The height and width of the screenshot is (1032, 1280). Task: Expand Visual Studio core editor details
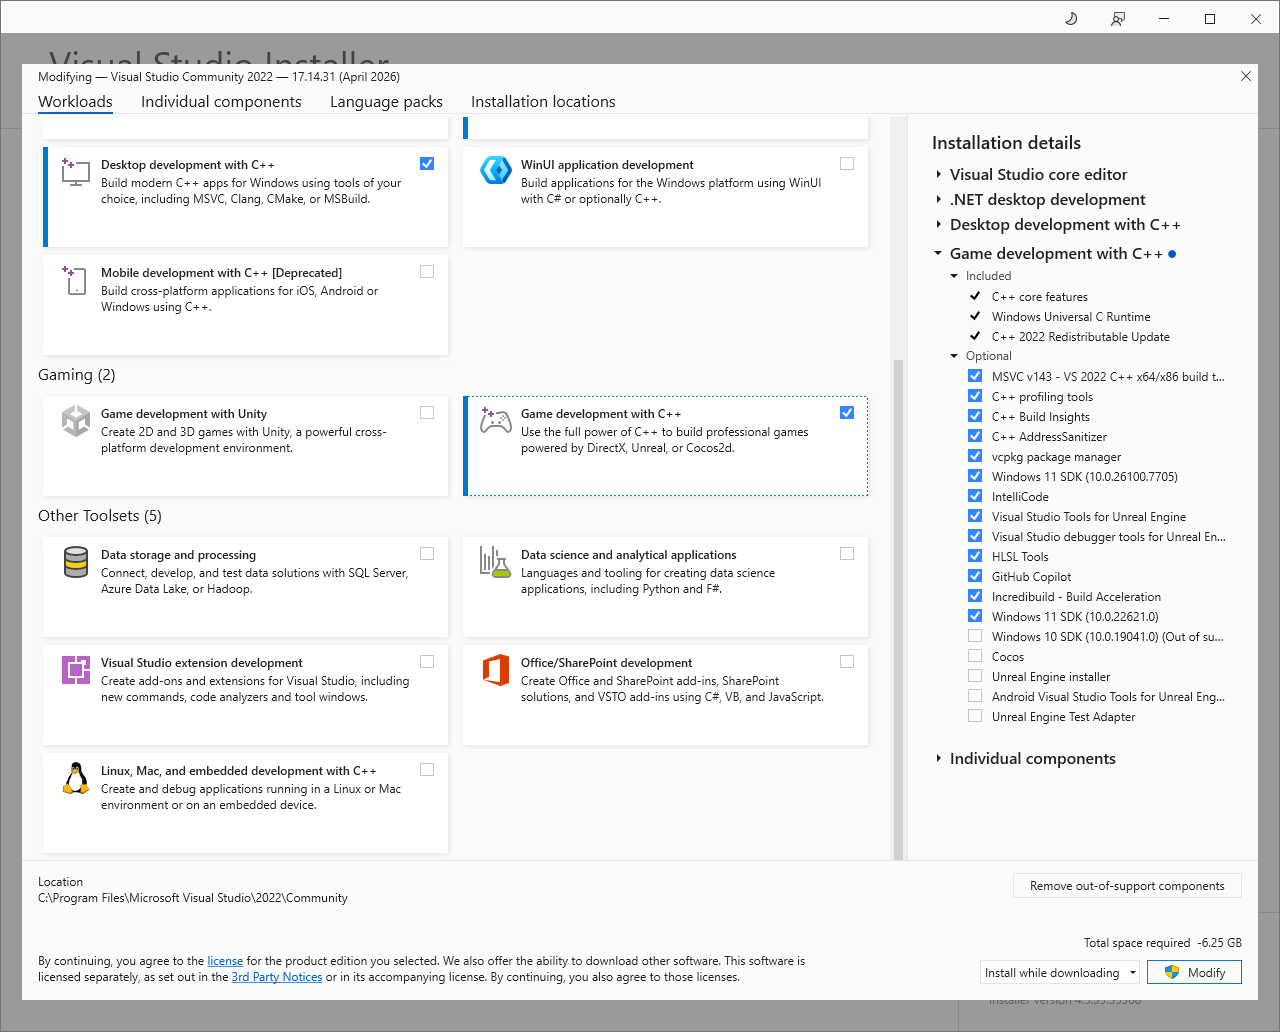coord(938,174)
